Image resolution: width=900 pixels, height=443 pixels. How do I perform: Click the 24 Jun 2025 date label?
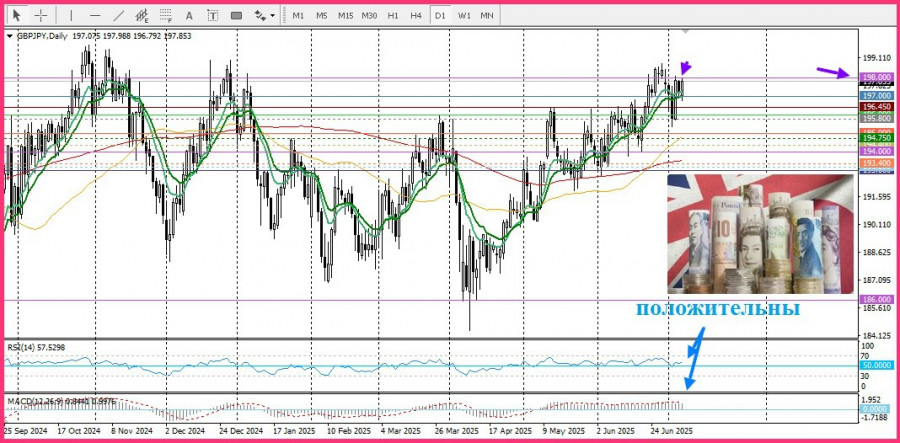[673, 430]
